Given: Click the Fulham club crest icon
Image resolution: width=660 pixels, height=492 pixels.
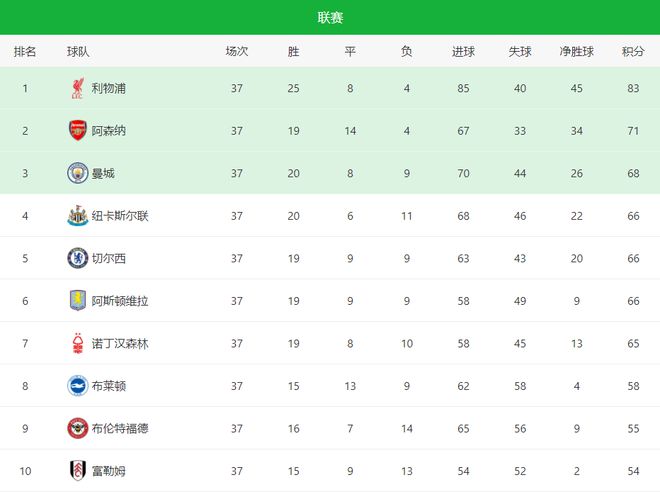Looking at the screenshot, I should coord(77,470).
